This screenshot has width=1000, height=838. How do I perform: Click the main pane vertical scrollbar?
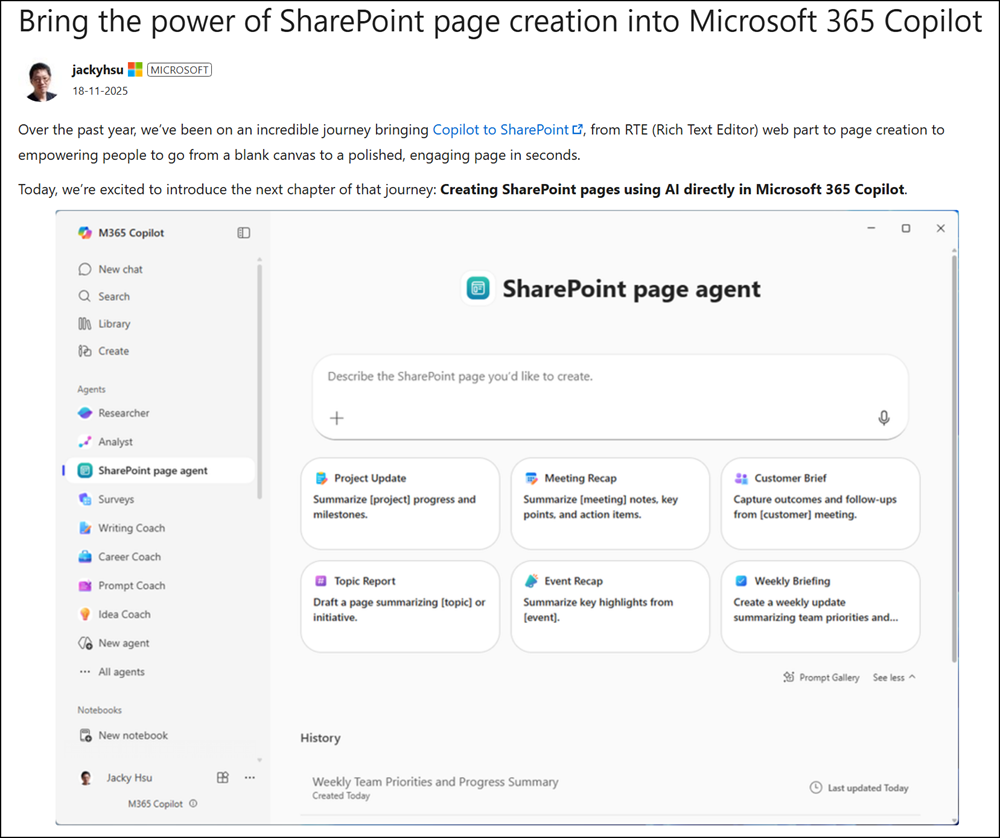pyautogui.click(x=954, y=459)
